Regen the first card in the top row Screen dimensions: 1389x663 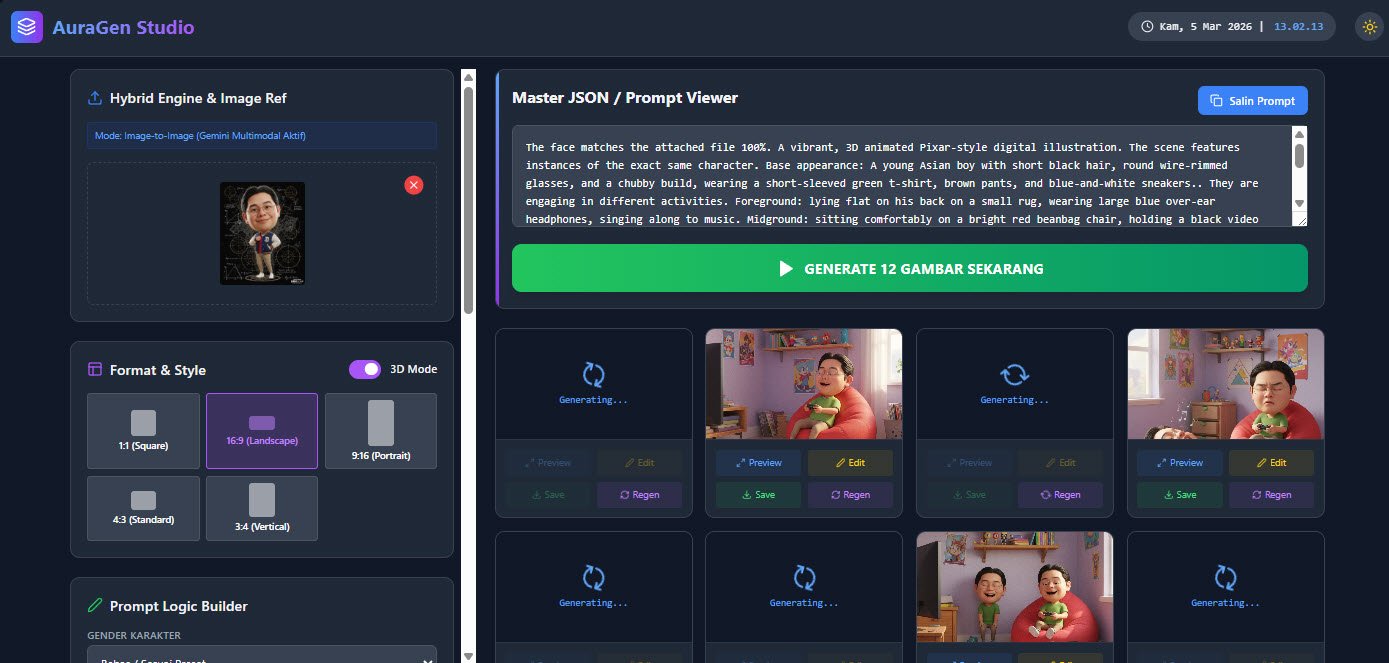[640, 495]
